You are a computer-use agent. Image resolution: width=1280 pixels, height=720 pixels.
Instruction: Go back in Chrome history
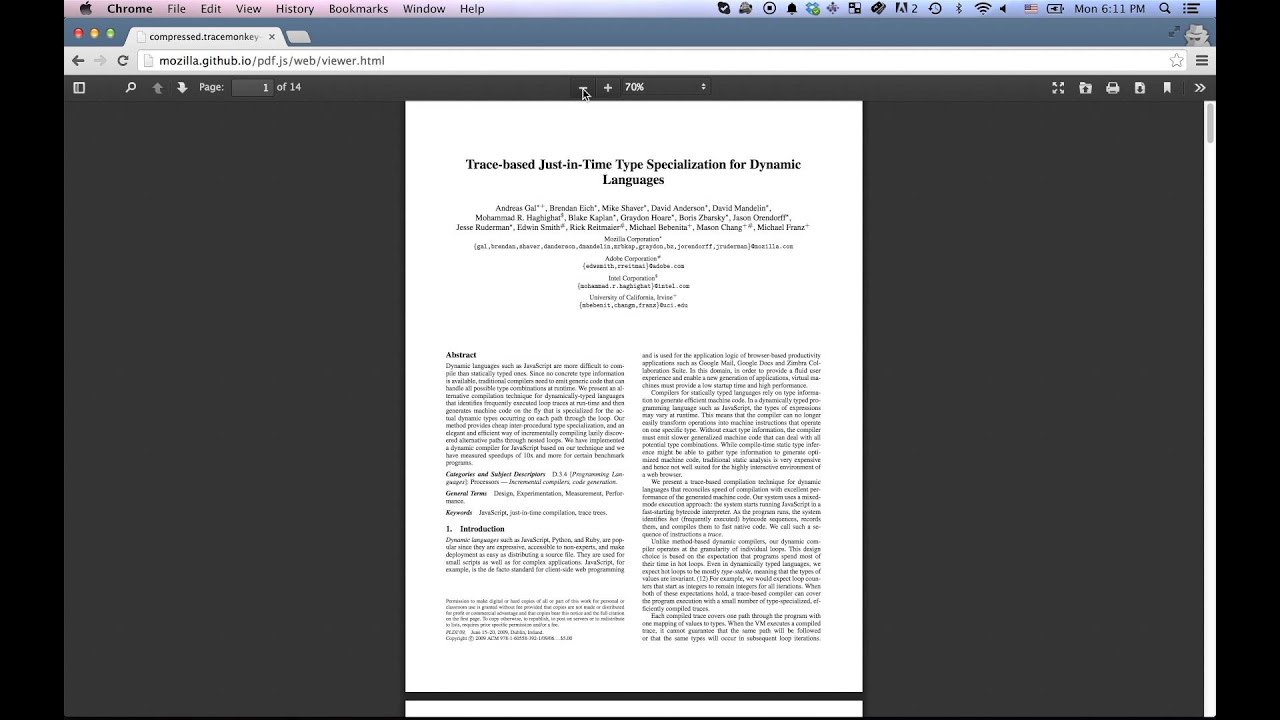[x=78, y=60]
